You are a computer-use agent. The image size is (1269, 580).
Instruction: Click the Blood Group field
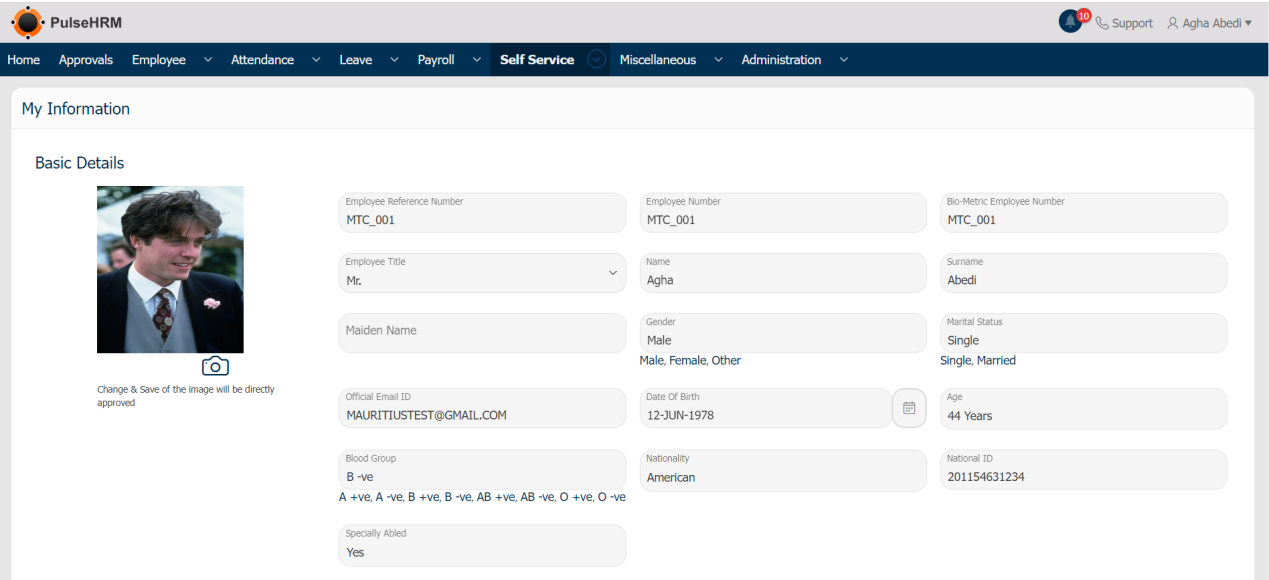pyautogui.click(x=483, y=469)
